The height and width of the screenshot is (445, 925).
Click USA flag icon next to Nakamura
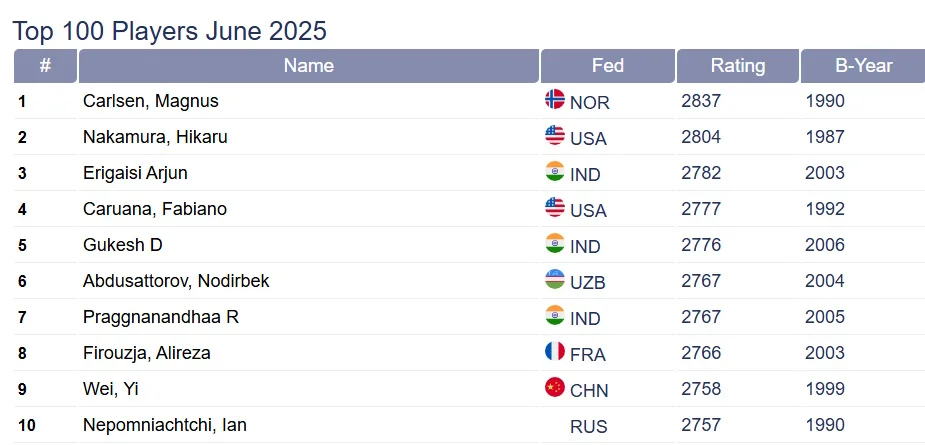[x=555, y=135]
